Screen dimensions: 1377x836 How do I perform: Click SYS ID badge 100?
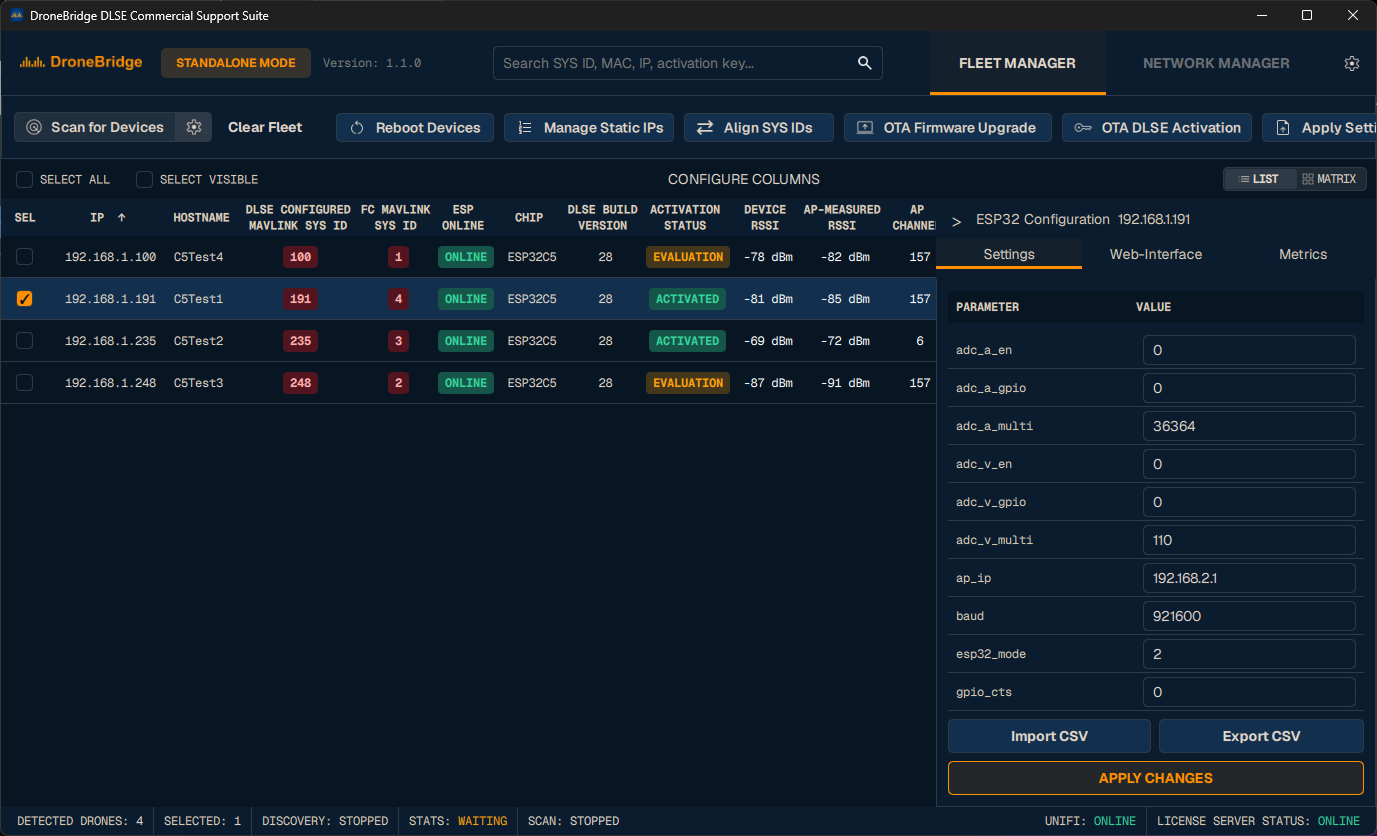[300, 257]
